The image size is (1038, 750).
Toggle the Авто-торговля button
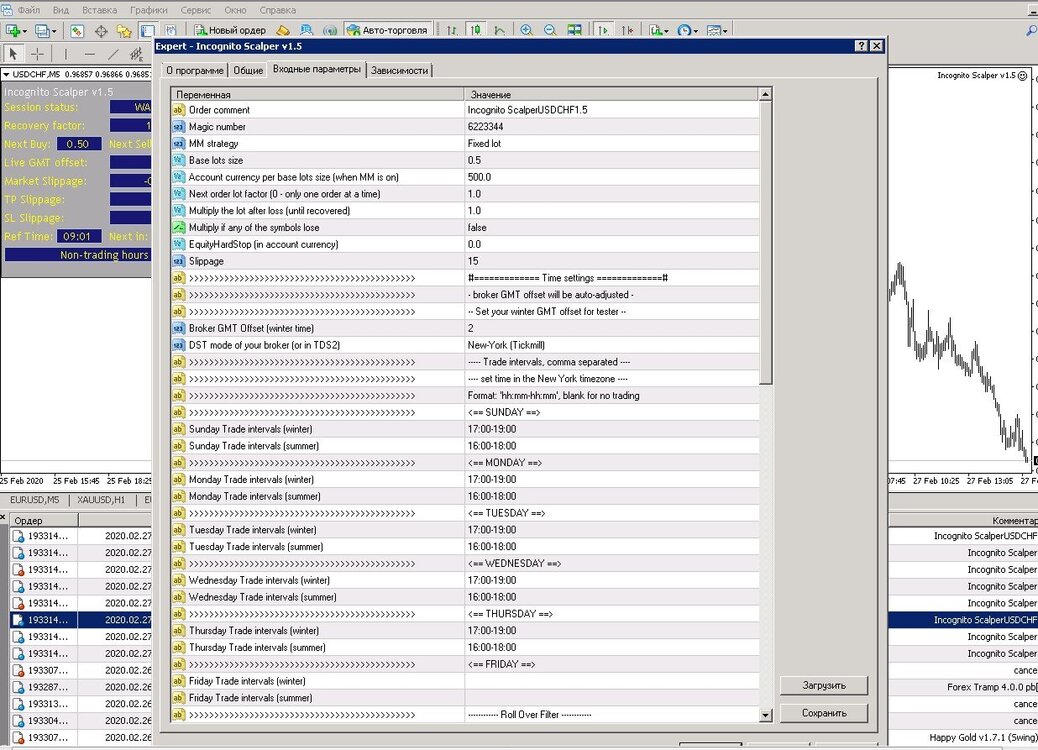(387, 30)
